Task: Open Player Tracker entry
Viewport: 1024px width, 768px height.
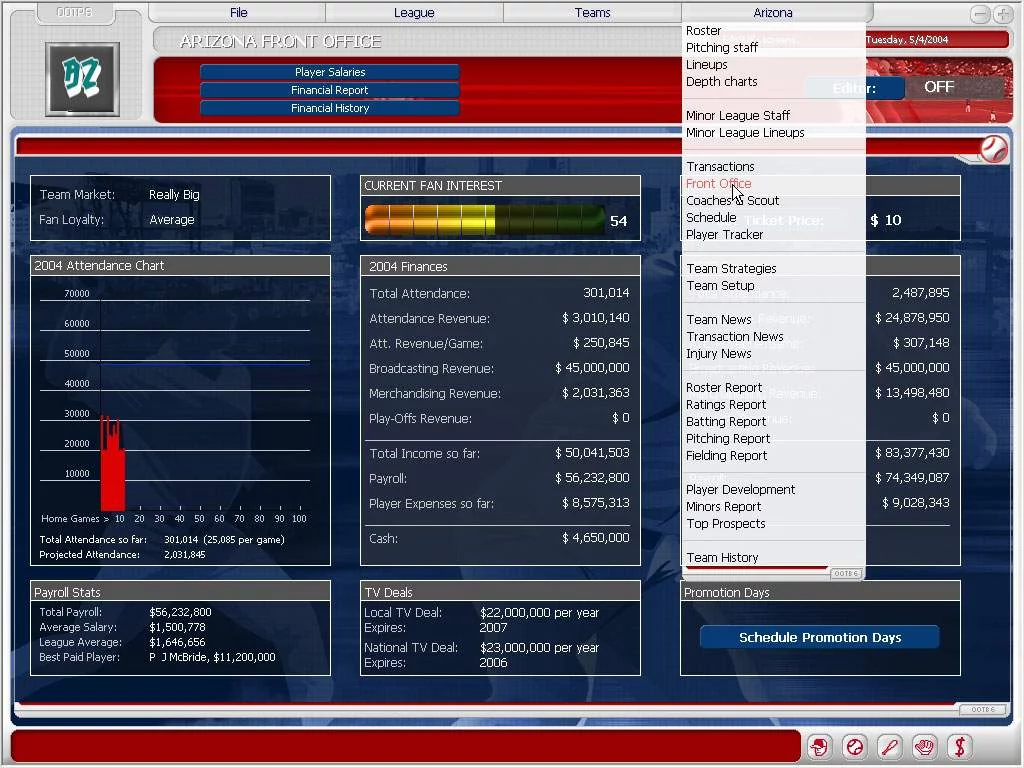Action: coord(724,234)
